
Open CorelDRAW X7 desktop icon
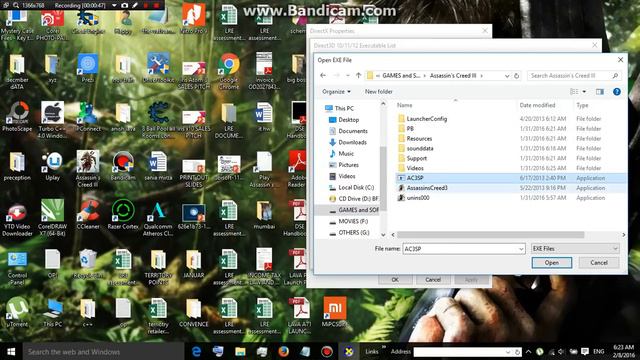tap(52, 218)
